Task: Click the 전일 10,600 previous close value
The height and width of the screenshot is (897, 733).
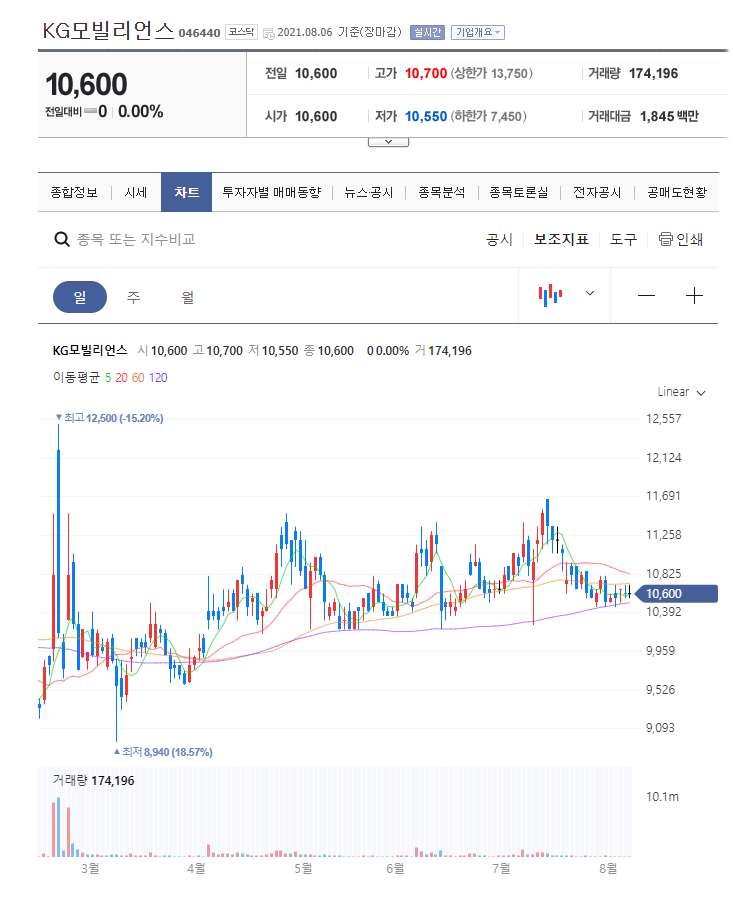Action: [x=316, y=73]
